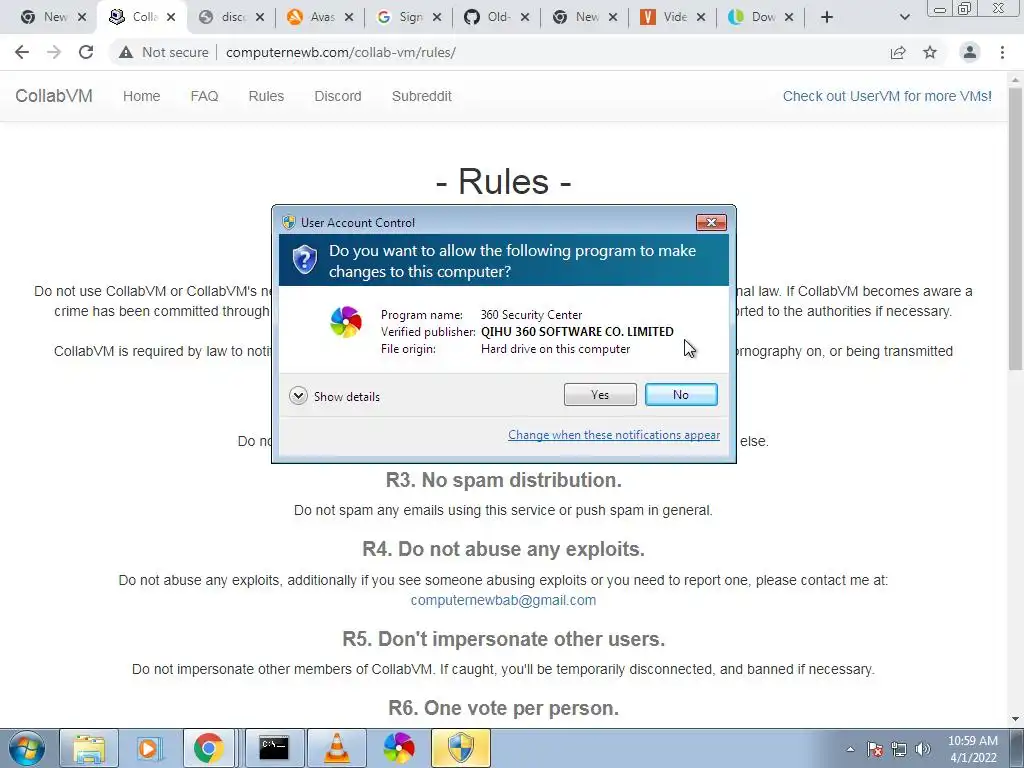Click the '- Rules -' page title
1024x768 pixels.
[x=504, y=182]
